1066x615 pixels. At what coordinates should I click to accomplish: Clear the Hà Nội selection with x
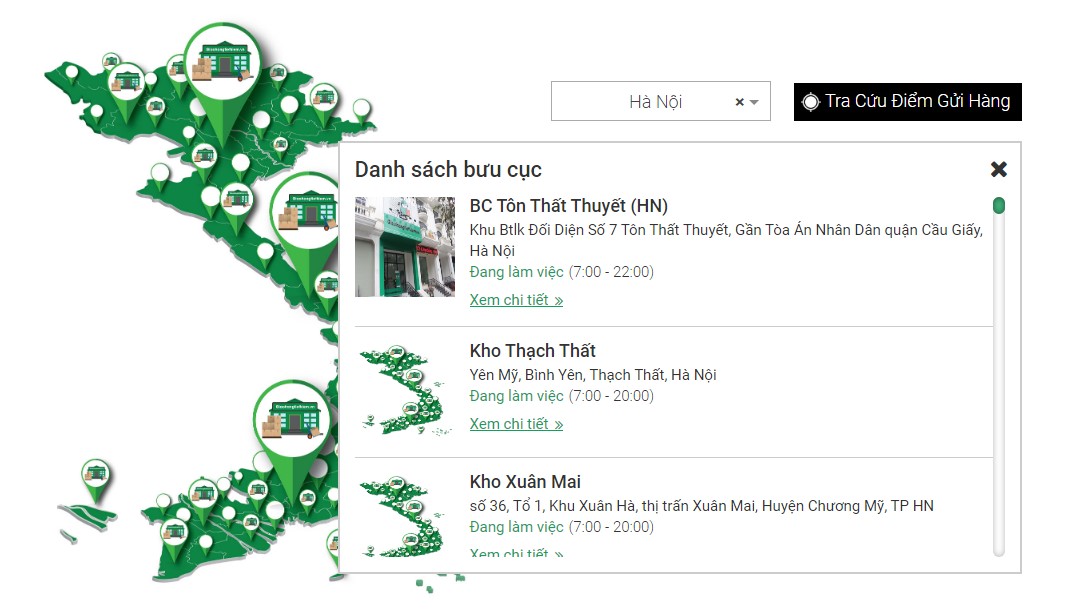[740, 102]
